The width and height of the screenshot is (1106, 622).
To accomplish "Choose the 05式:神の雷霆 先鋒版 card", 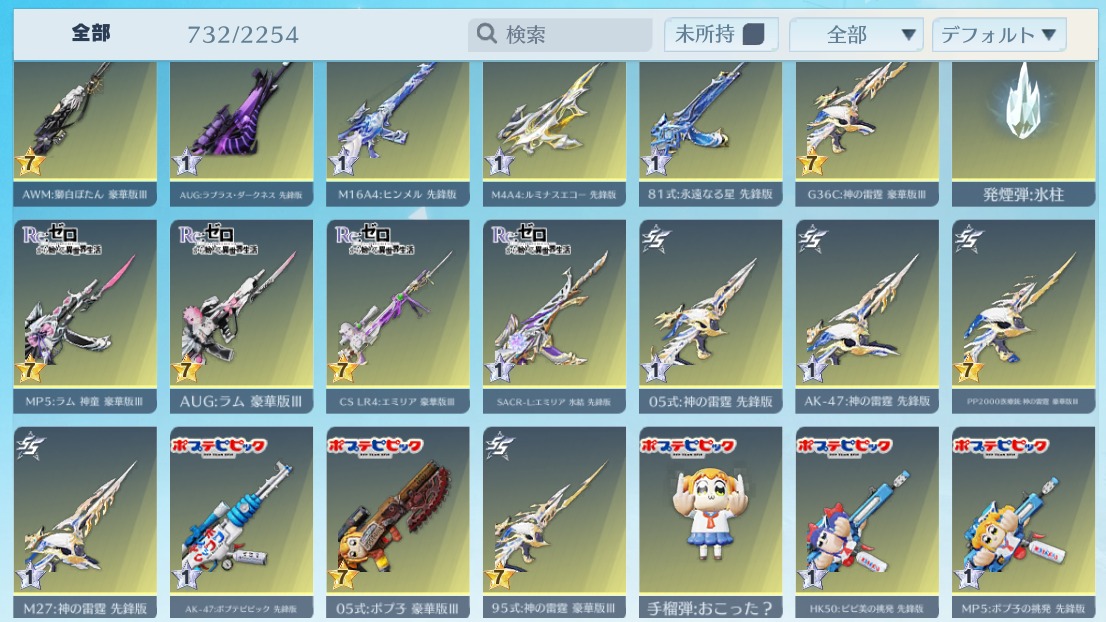I will pyautogui.click(x=710, y=317).
